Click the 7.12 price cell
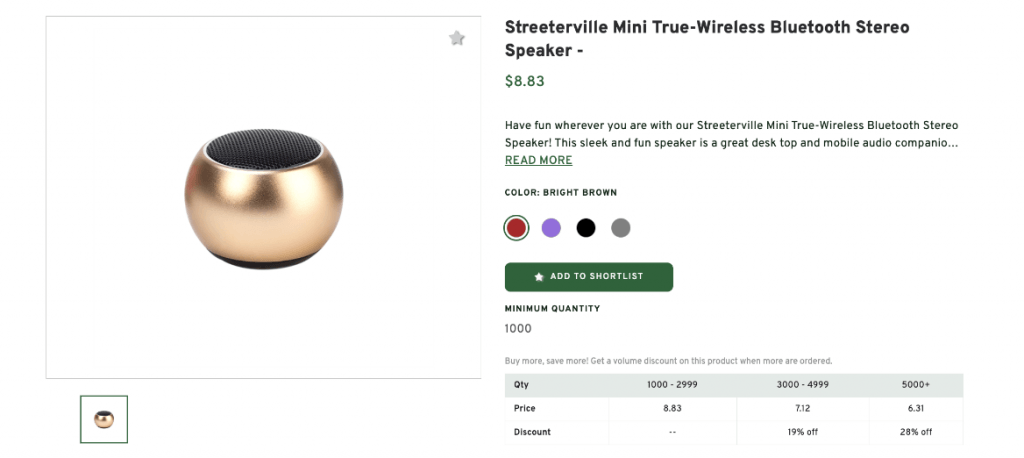The image size is (1024, 458). point(803,409)
